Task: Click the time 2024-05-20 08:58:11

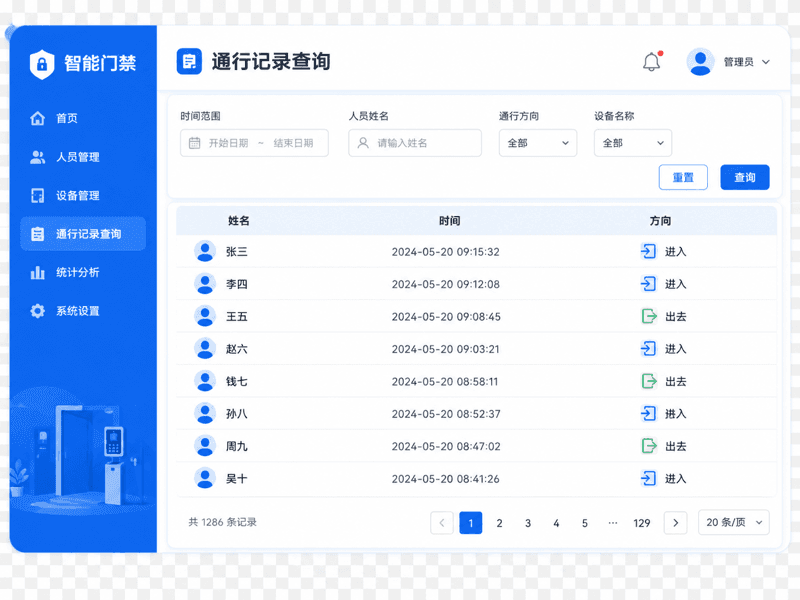Action: coord(444,382)
